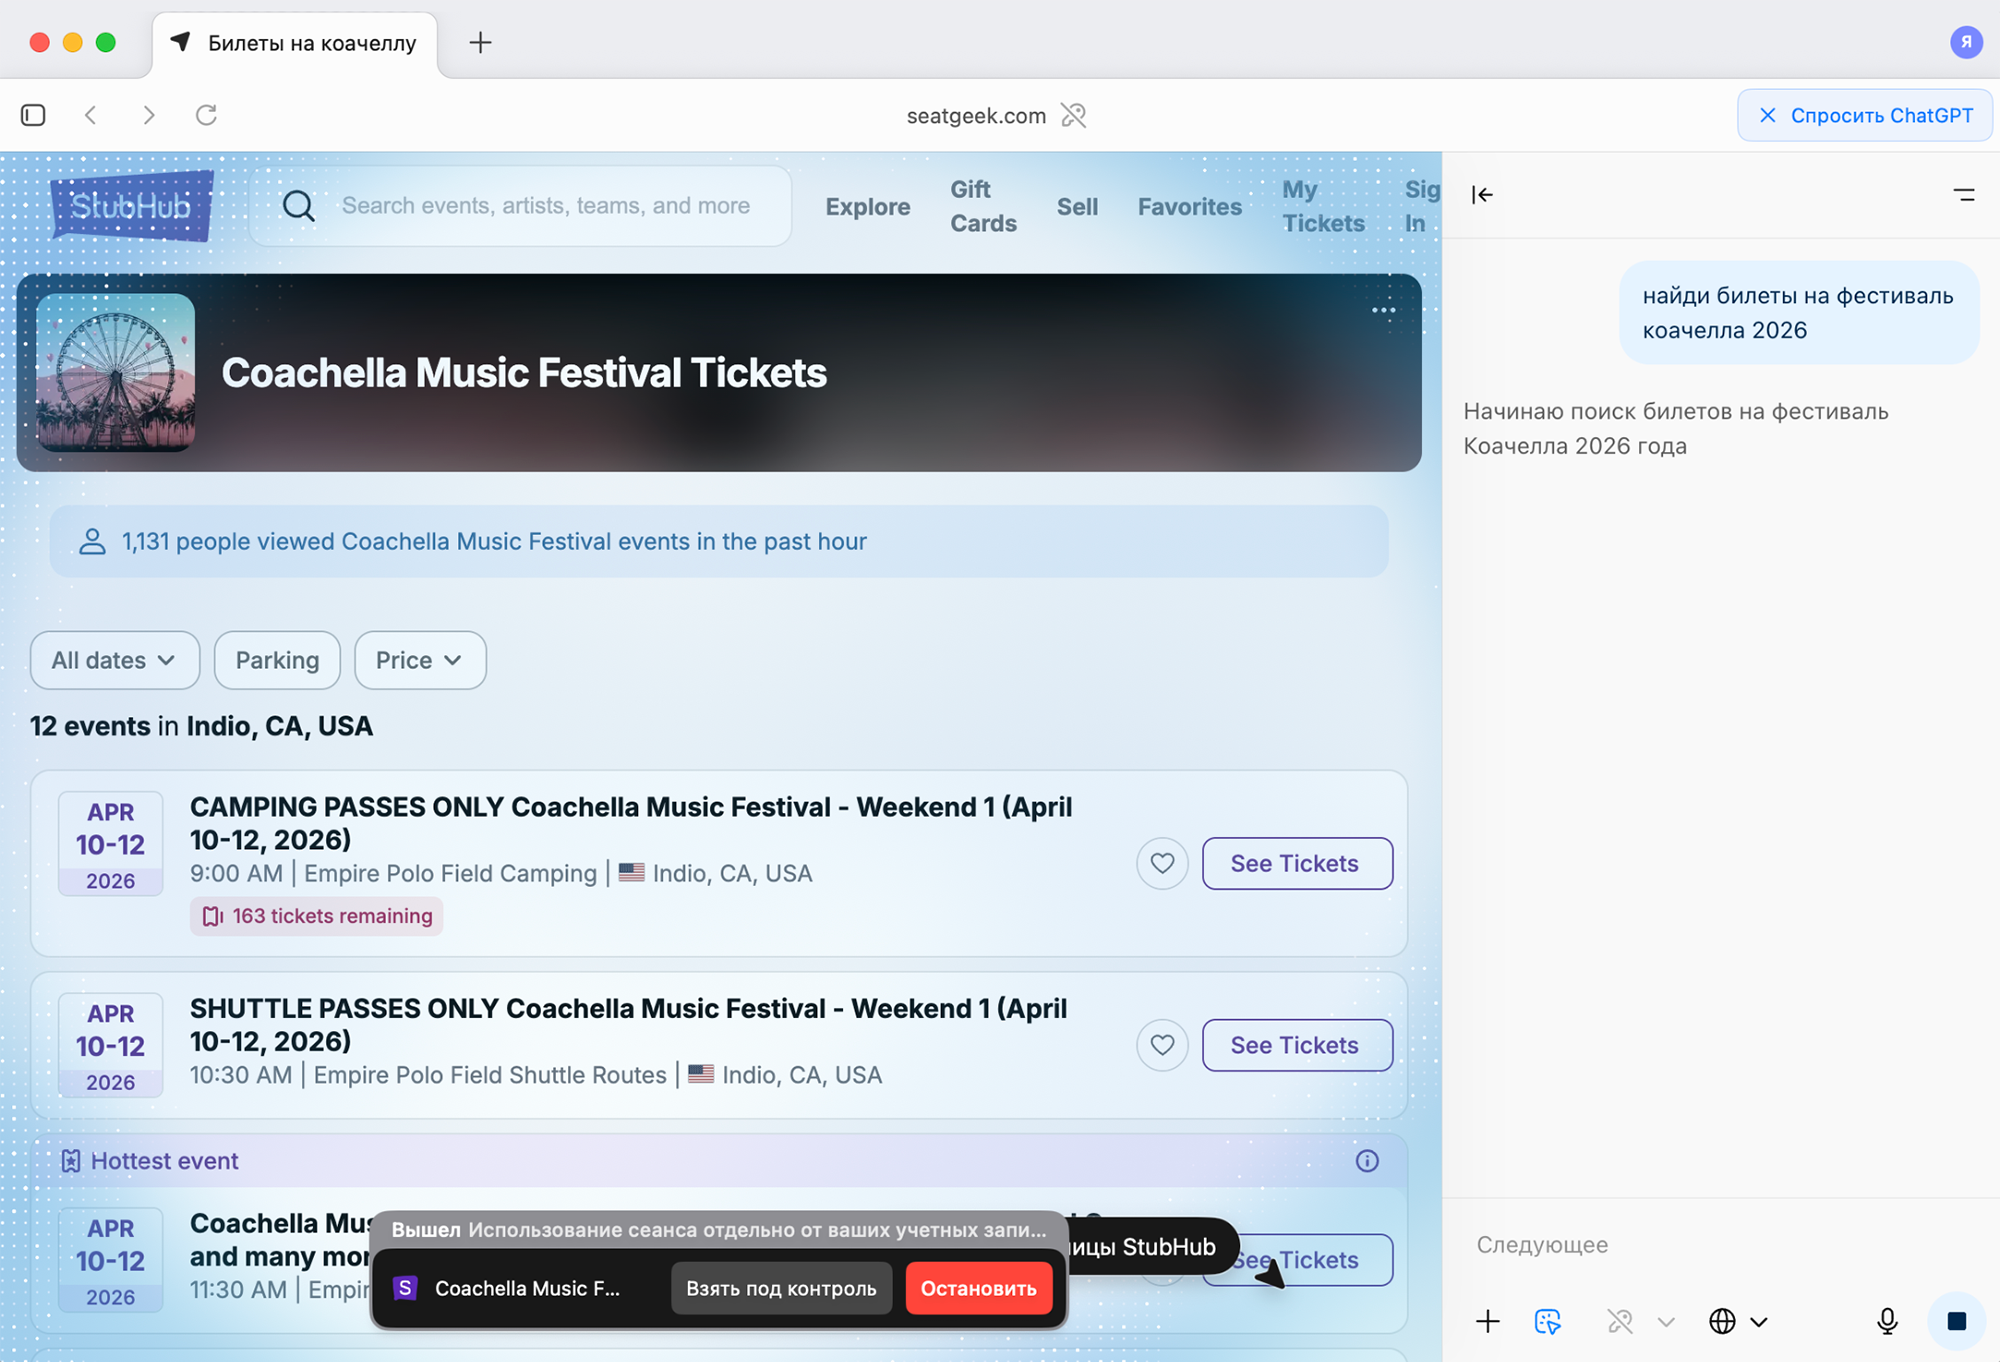This screenshot has height=1362, width=2000.
Task: Collapse the ChatGPT side panel arrow
Action: [1482, 195]
